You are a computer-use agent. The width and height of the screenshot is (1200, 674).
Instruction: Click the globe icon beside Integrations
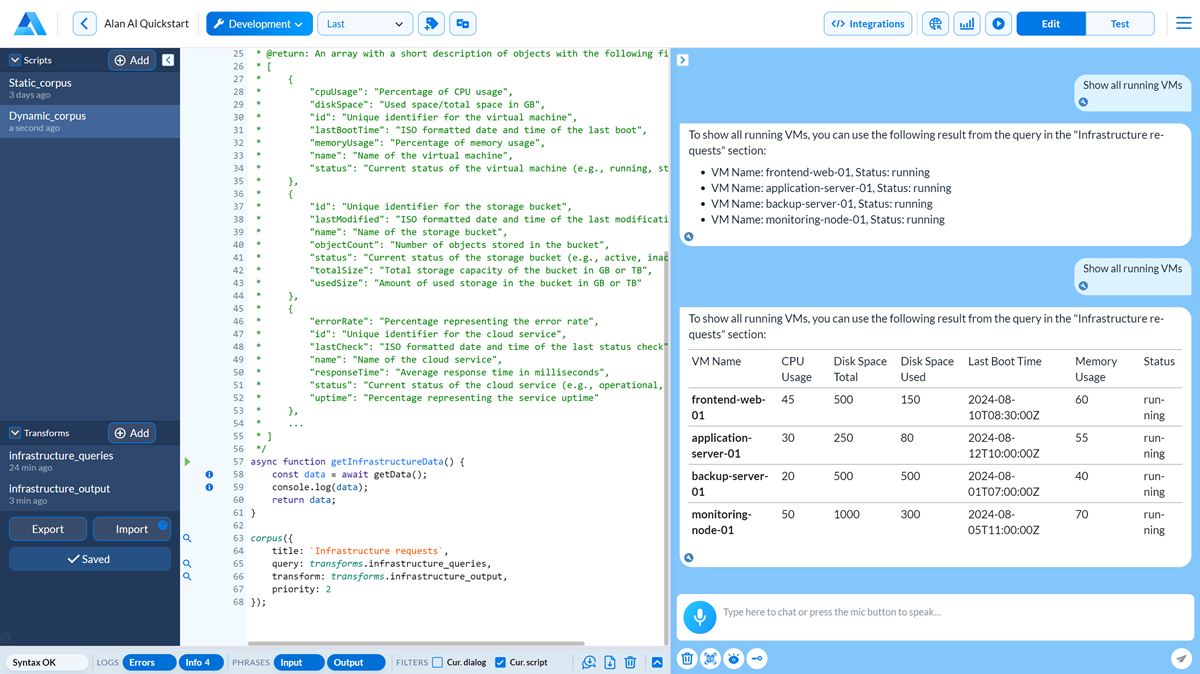pyautogui.click(x=935, y=24)
